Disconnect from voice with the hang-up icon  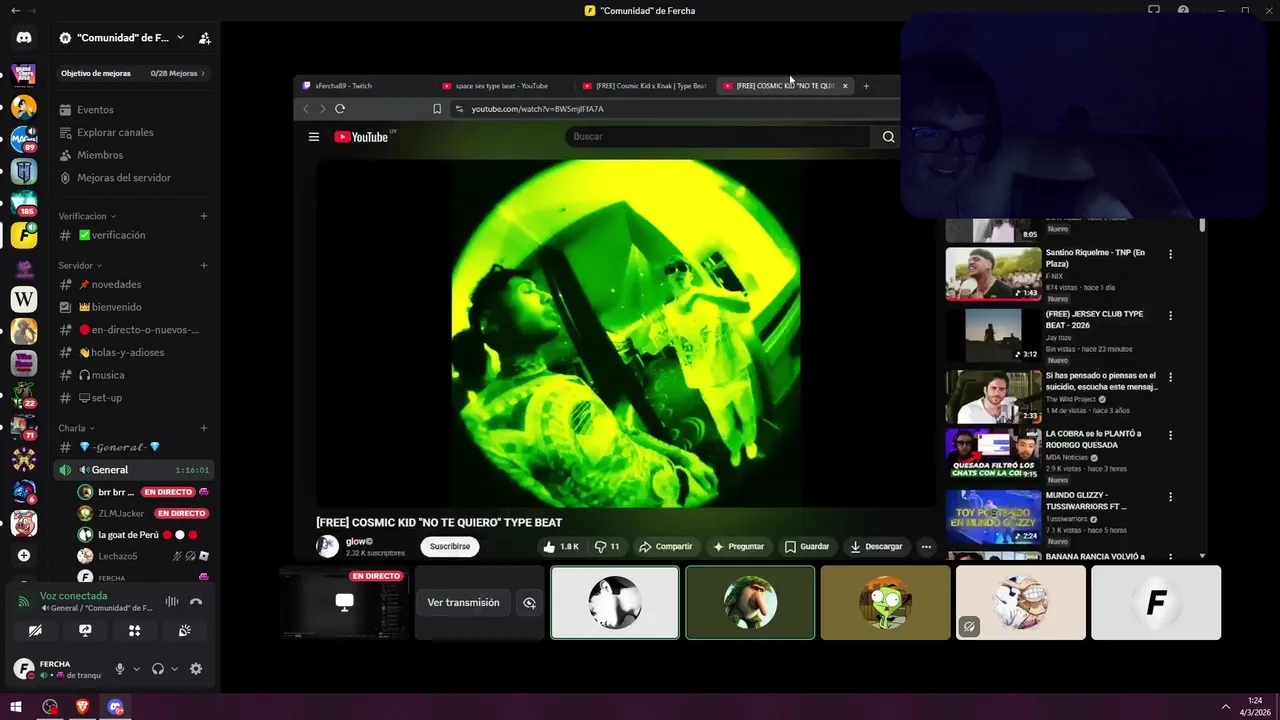coord(196,601)
